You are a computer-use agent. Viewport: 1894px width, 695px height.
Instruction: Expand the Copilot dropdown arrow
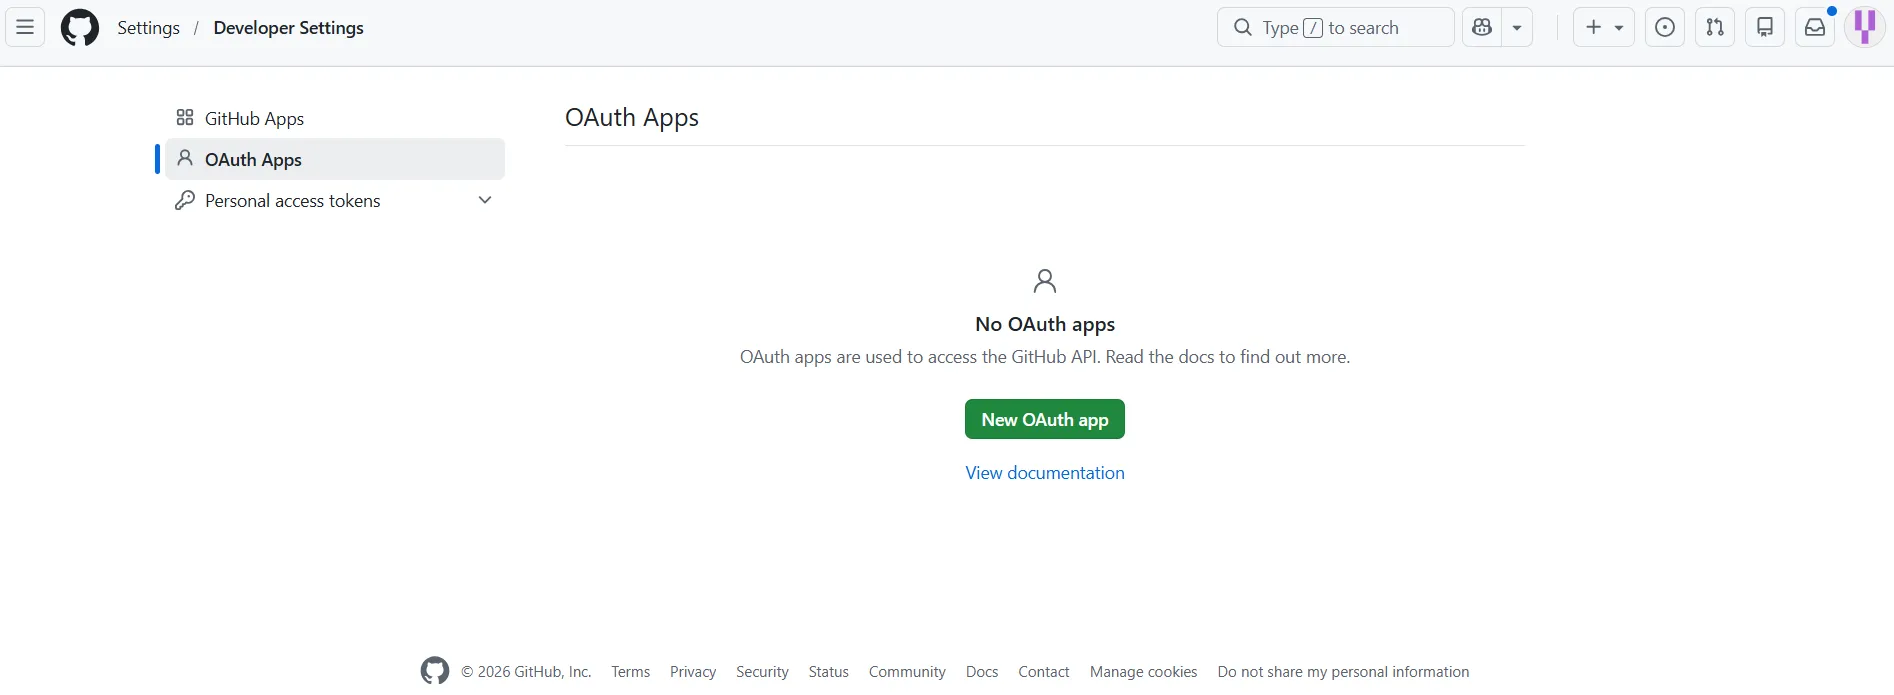[x=1517, y=27]
